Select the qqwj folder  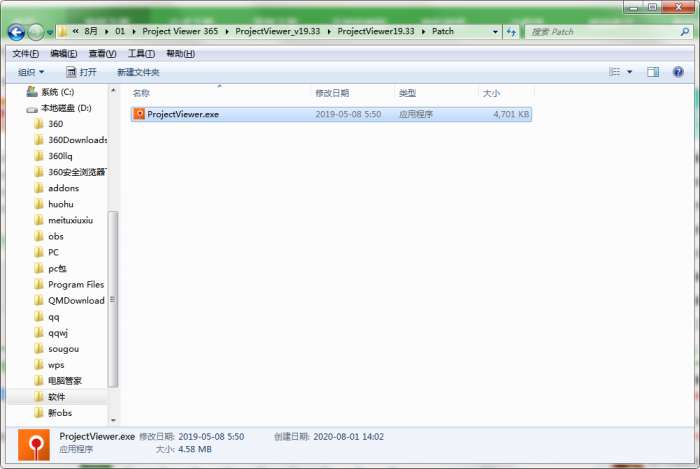[51, 333]
